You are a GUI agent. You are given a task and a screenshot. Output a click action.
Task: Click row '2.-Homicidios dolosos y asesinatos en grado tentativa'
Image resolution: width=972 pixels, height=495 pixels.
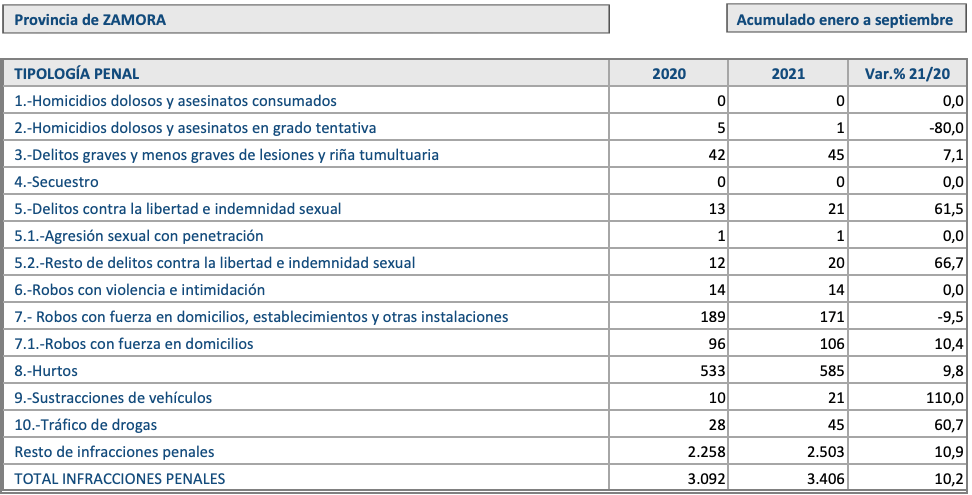[485, 128]
